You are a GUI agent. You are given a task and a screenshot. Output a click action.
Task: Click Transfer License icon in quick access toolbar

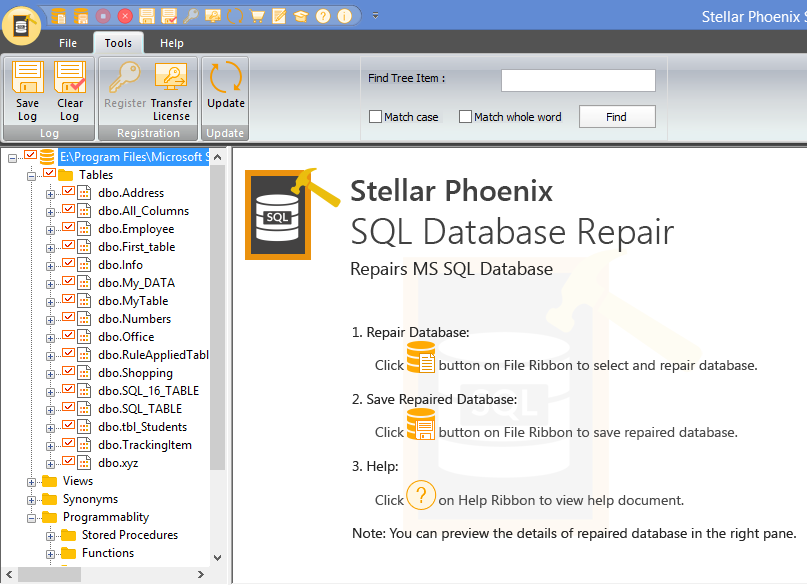coord(213,16)
